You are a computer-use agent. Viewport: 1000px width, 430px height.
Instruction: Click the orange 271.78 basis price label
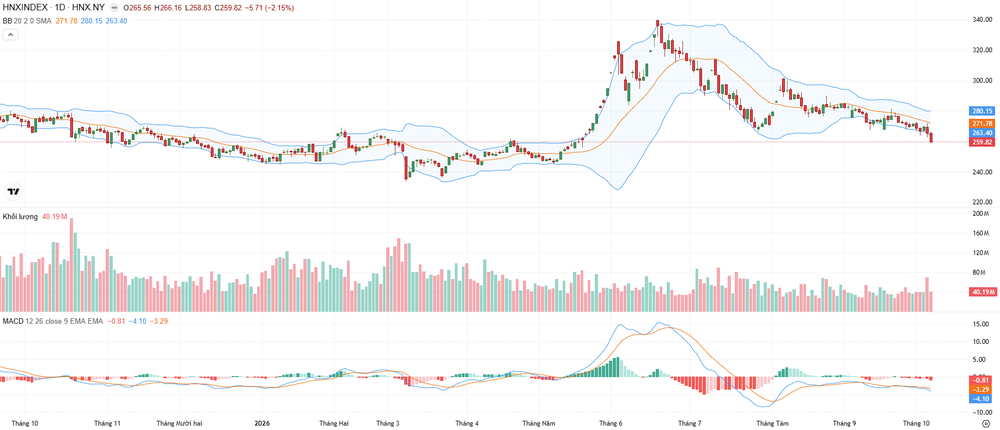[982, 123]
